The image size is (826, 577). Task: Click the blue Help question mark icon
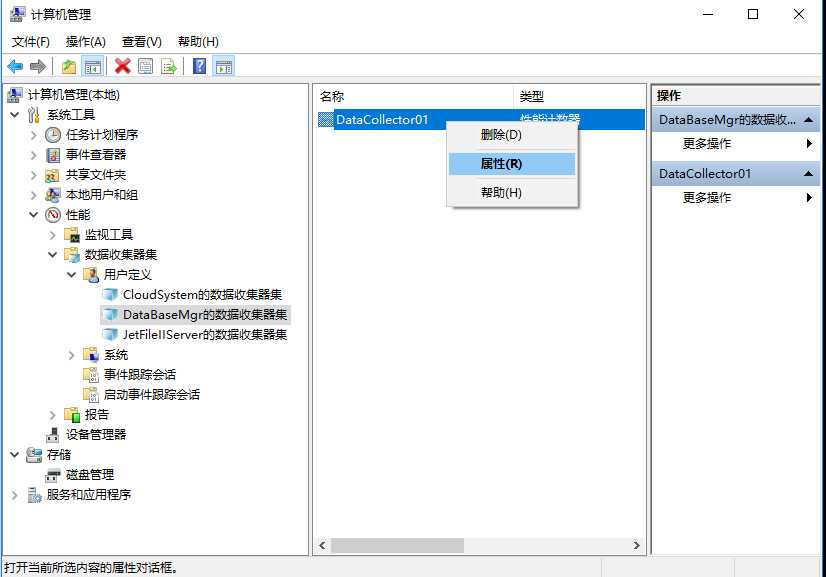(200, 66)
